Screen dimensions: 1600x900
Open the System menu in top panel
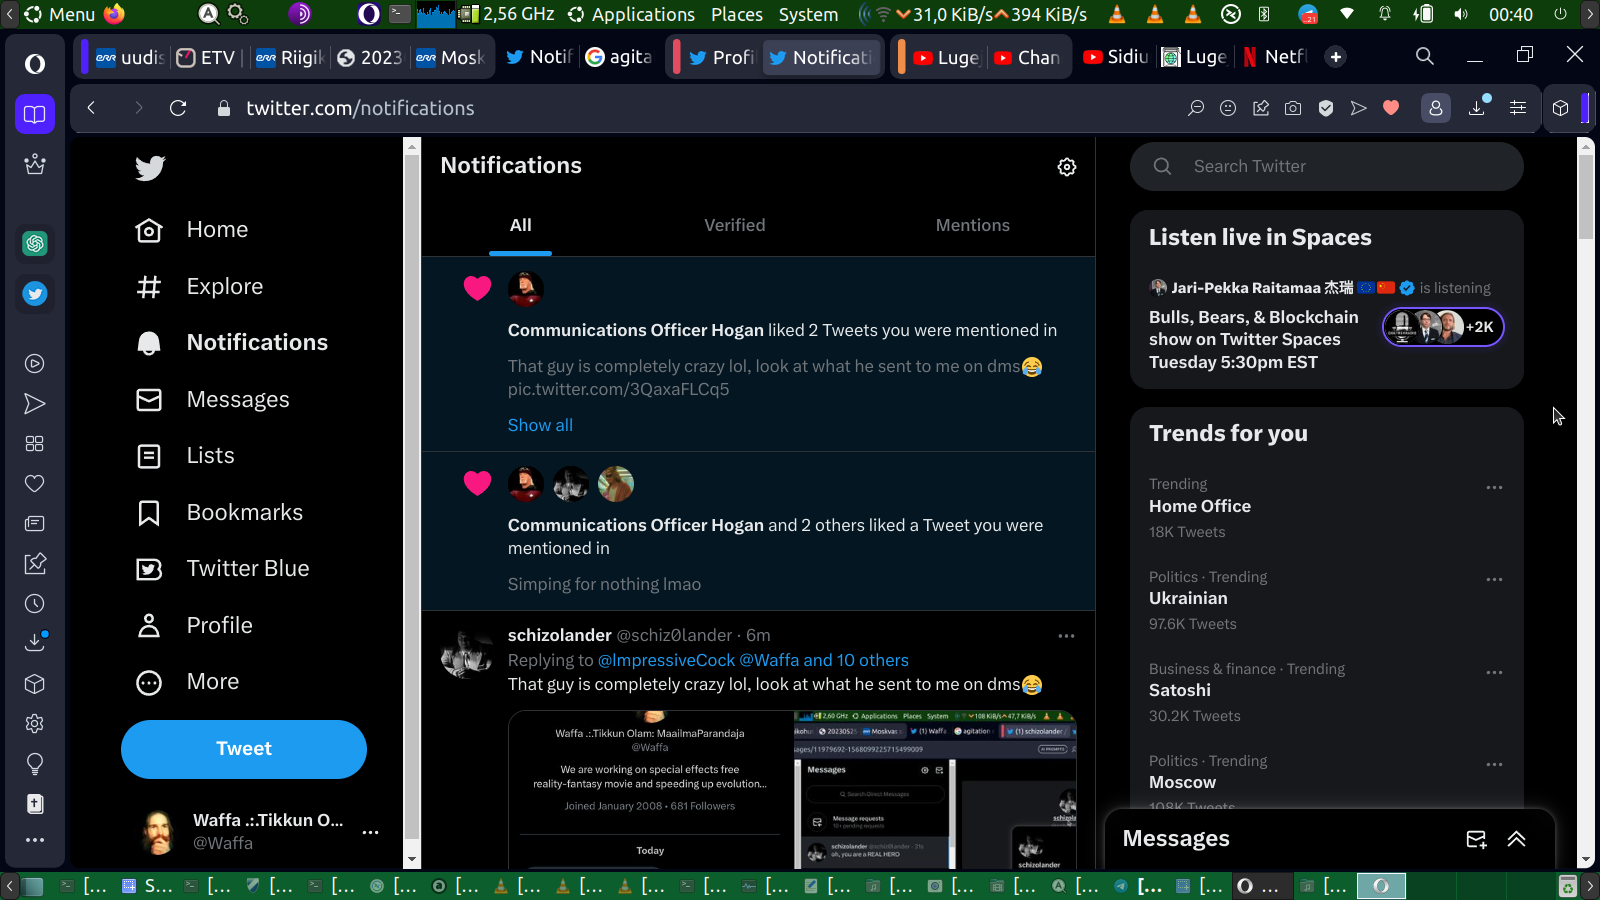click(809, 14)
